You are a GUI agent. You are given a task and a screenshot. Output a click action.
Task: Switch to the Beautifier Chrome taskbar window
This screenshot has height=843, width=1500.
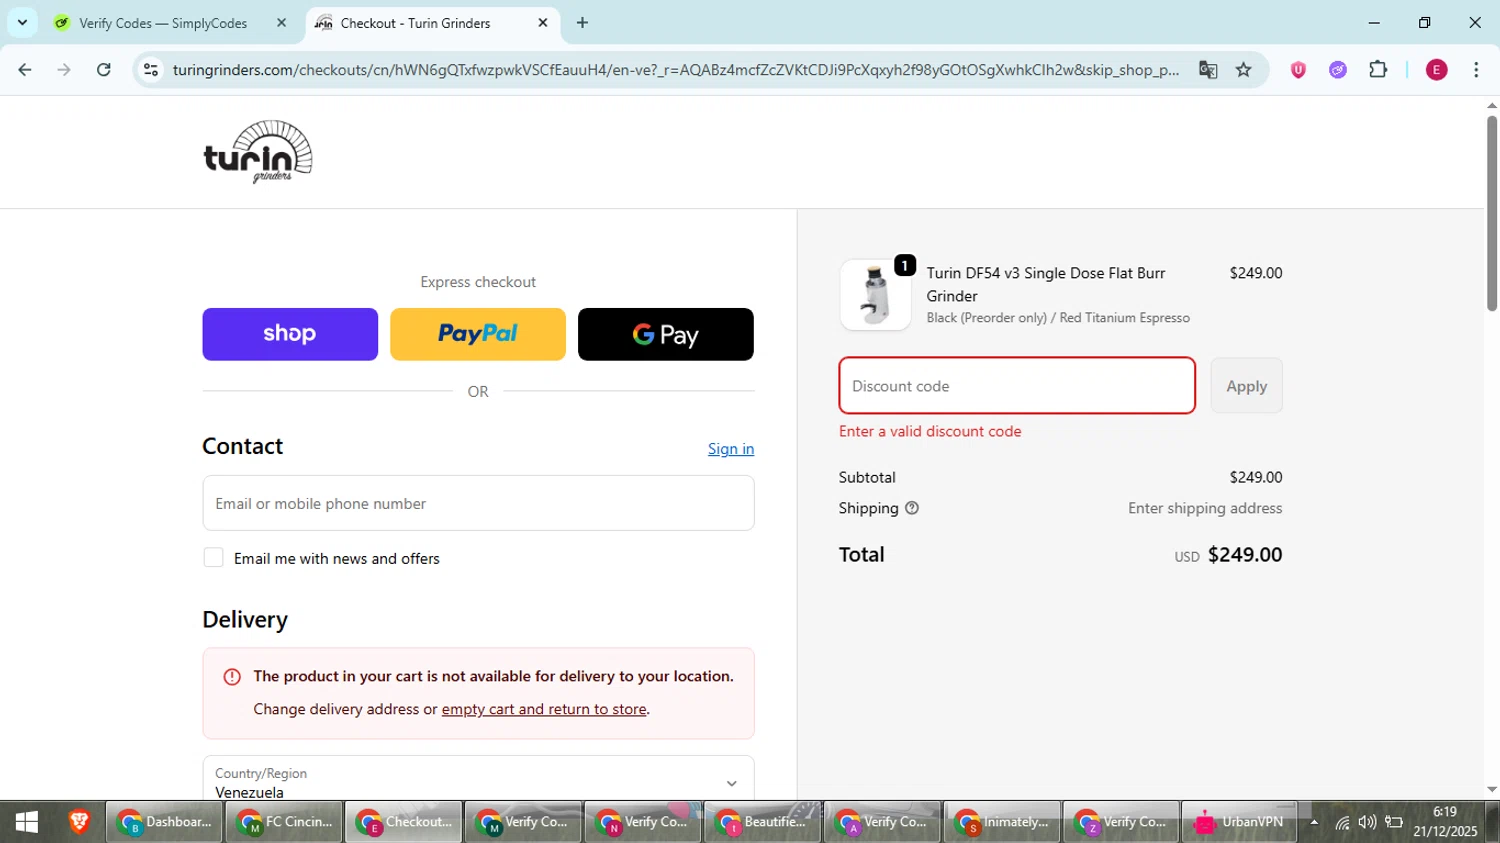click(763, 822)
